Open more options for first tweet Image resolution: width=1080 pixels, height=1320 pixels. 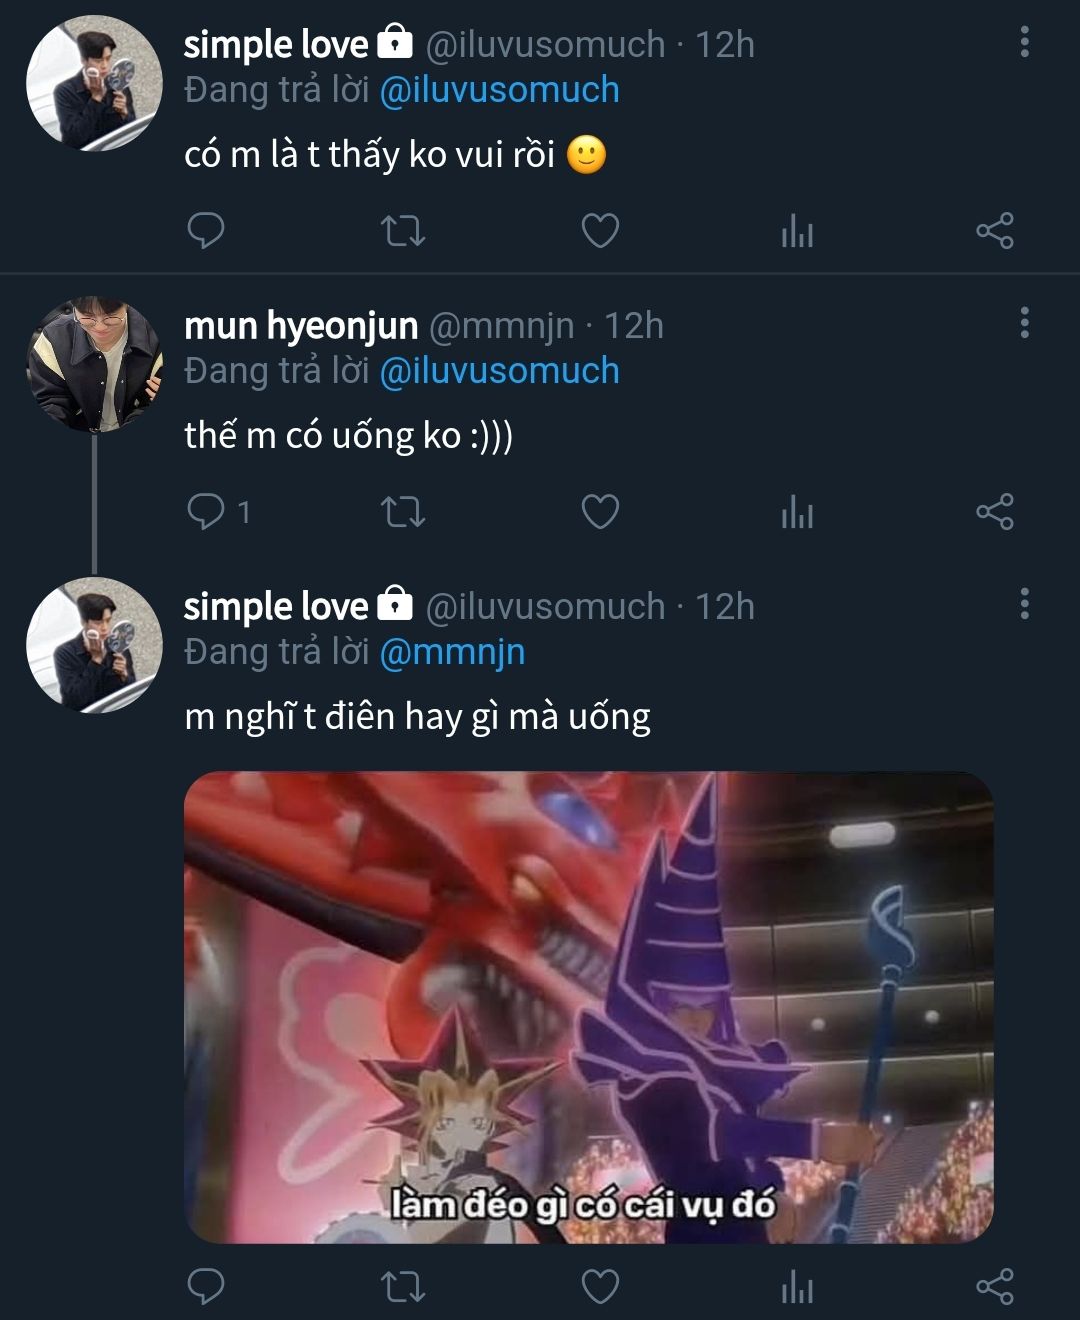point(1024,42)
